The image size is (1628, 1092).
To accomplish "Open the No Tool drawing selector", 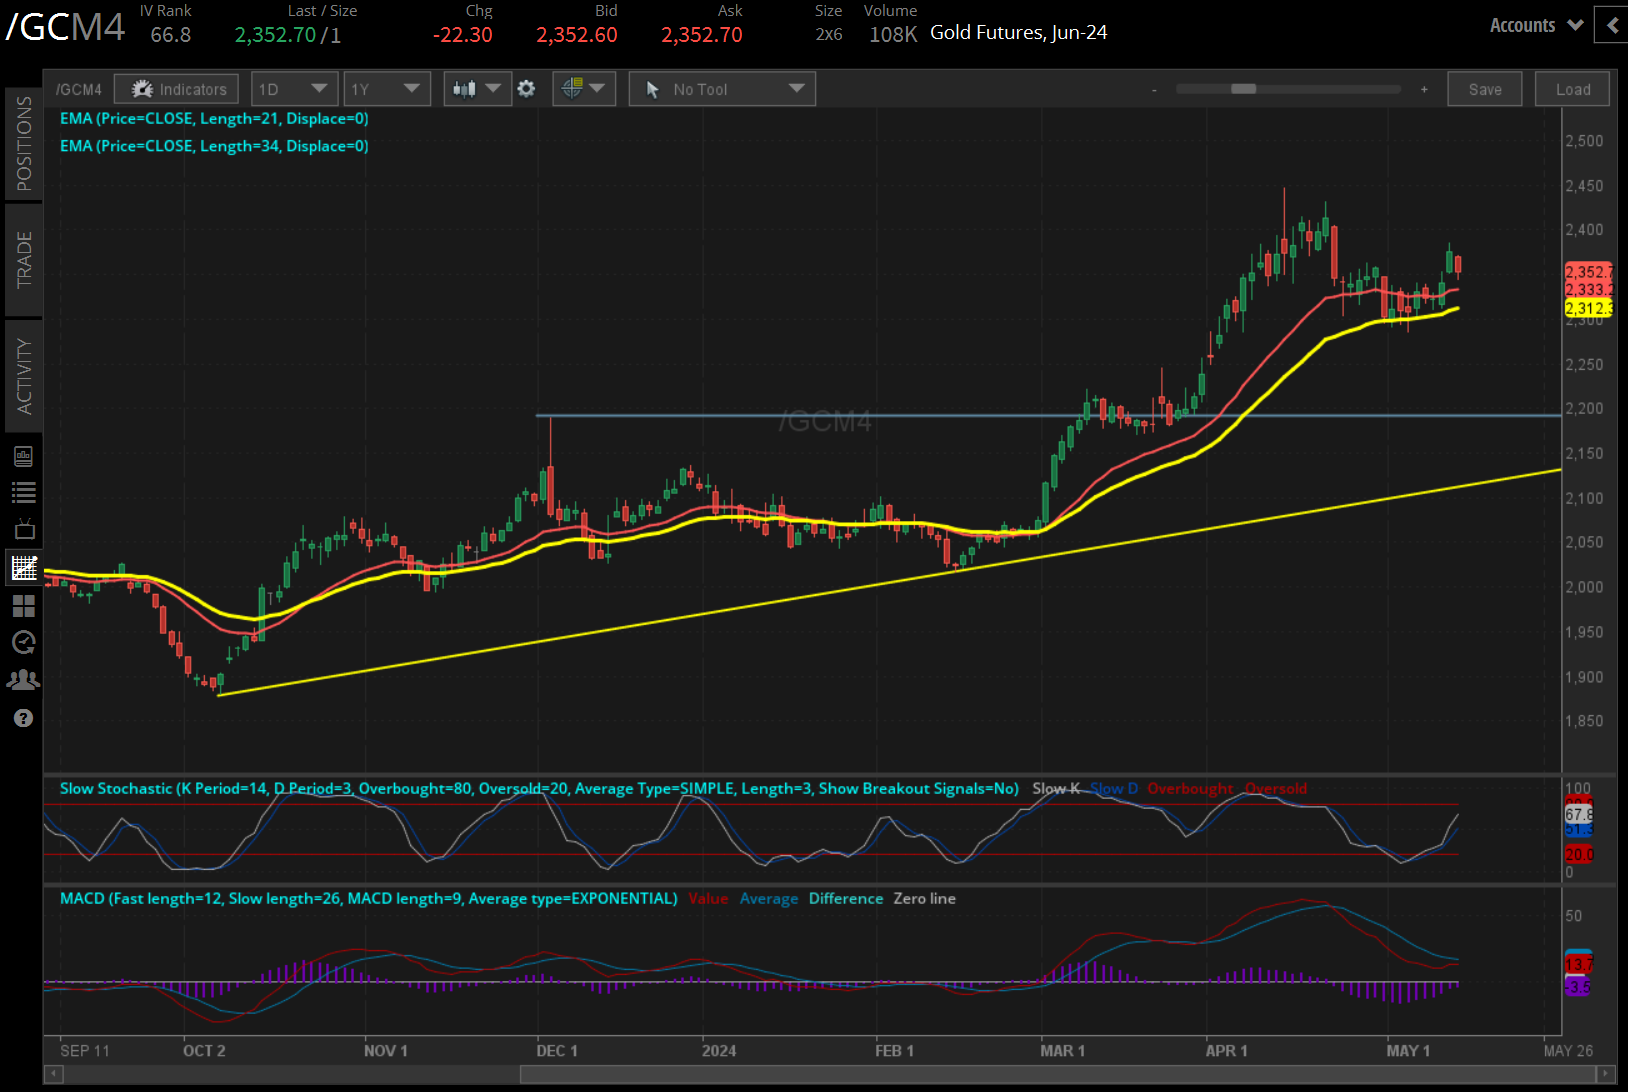I will pyautogui.click(x=722, y=89).
